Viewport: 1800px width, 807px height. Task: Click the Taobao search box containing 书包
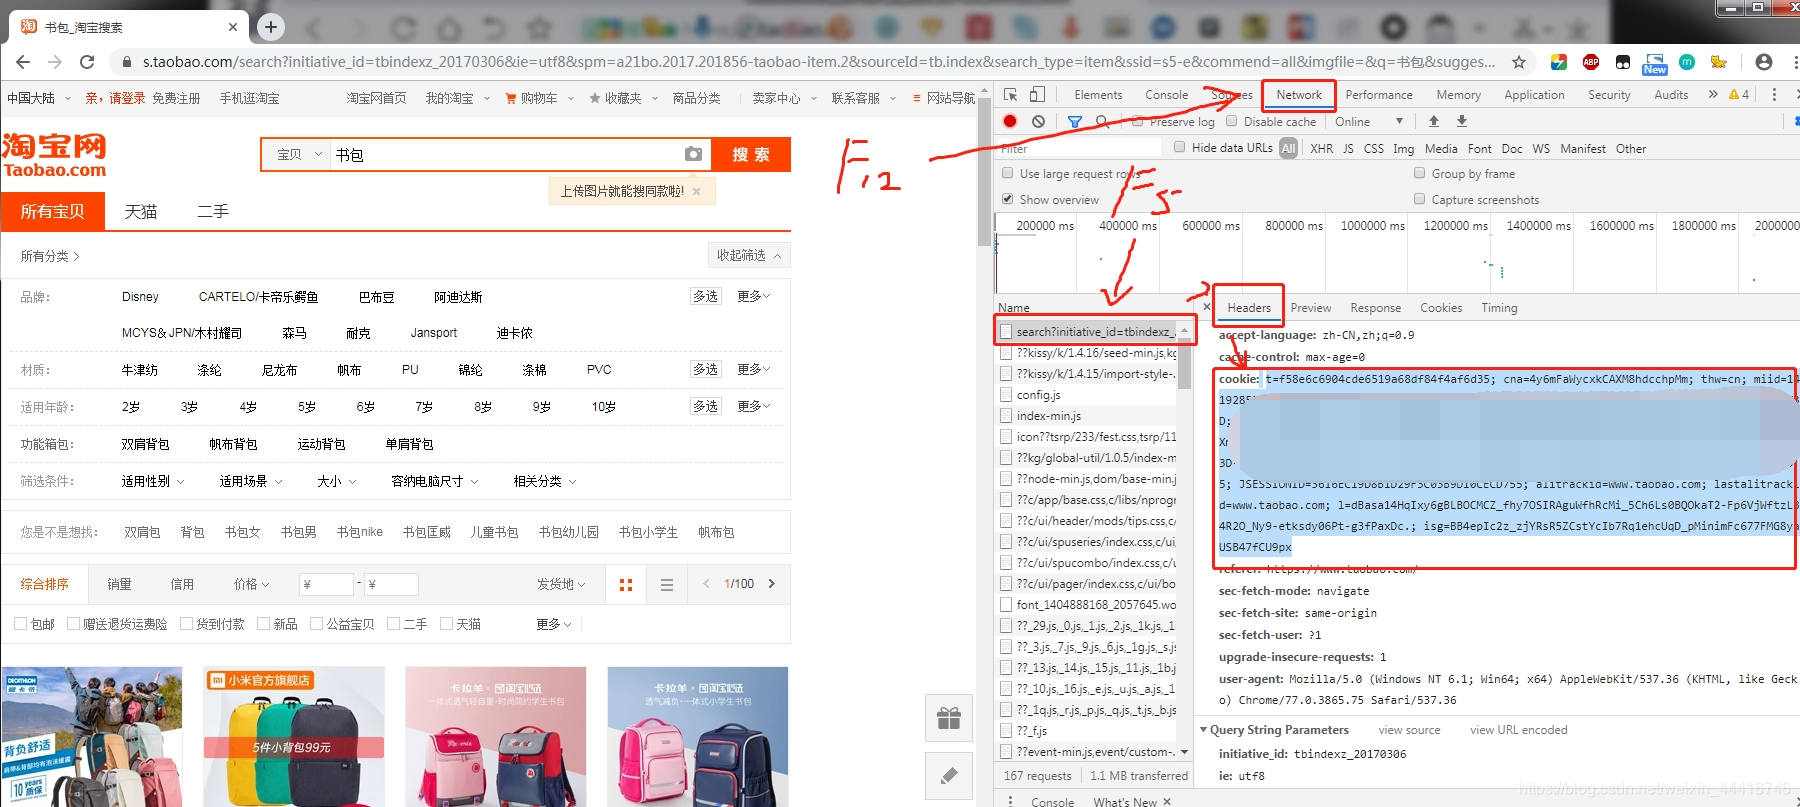point(504,155)
